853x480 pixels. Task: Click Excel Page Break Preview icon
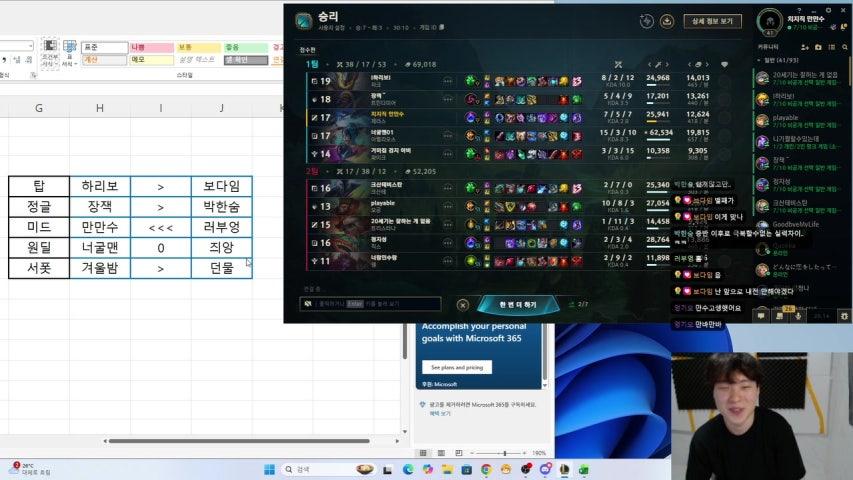point(459,453)
